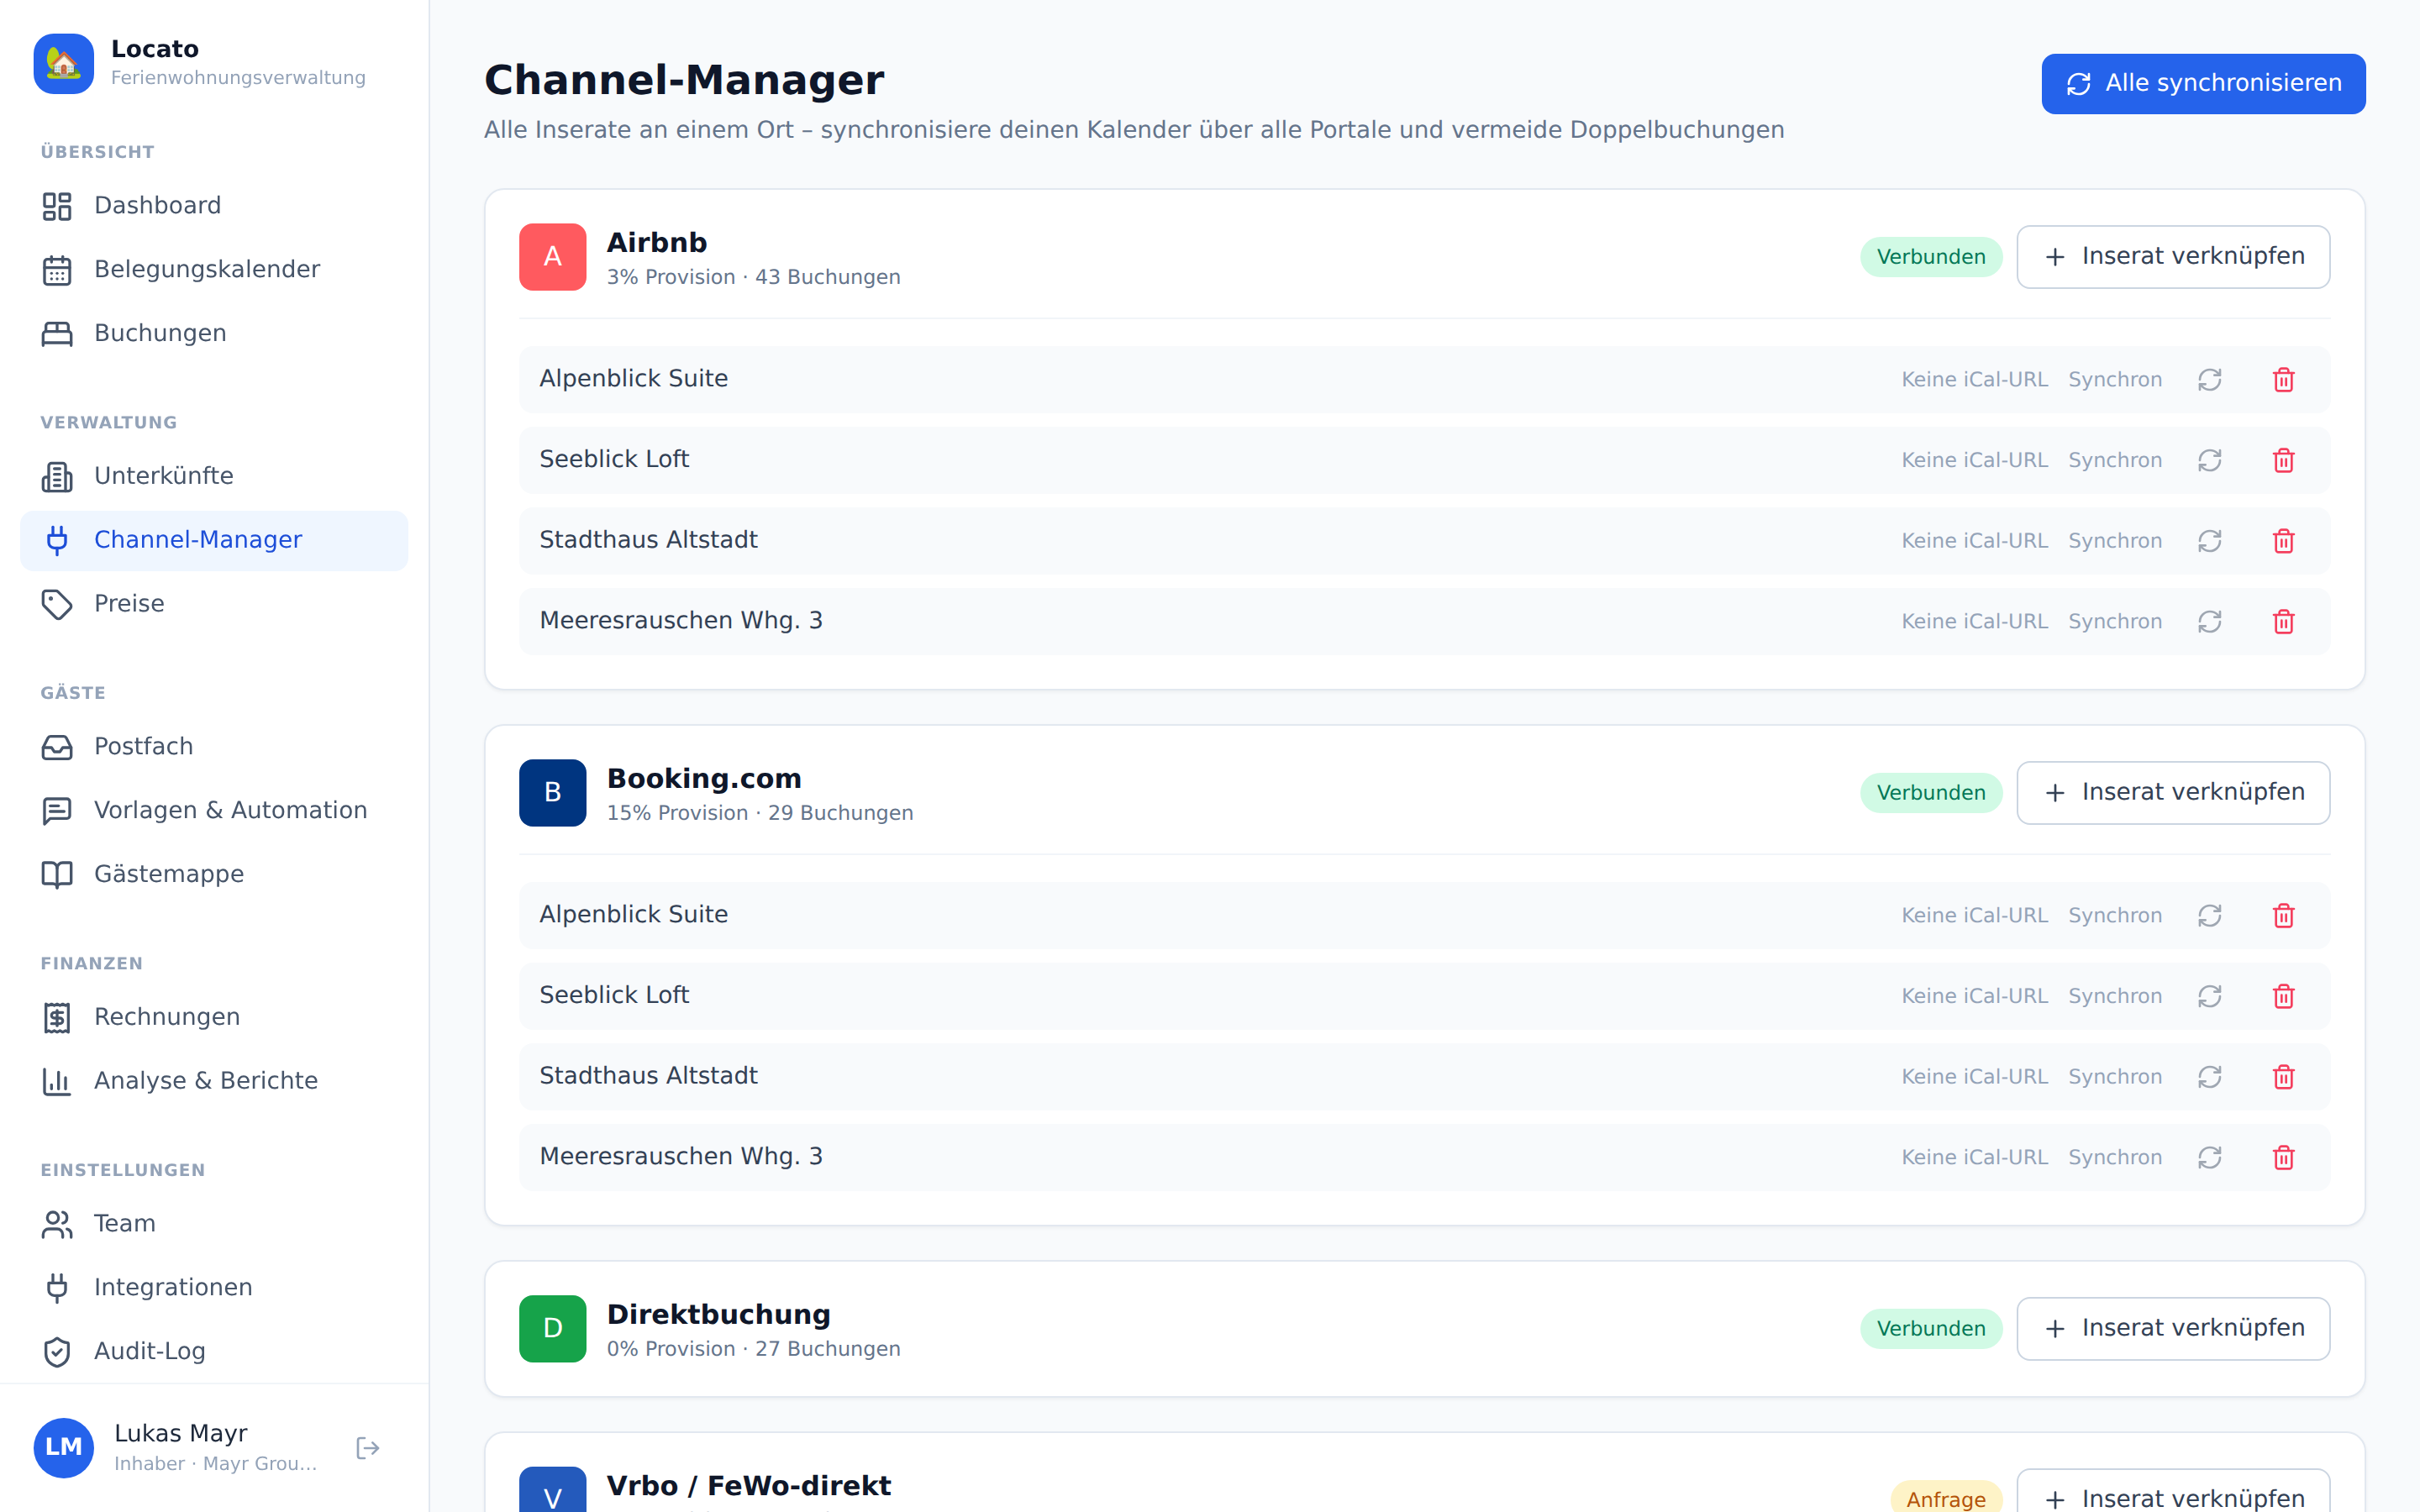Delete the Airbnb Alpenblick Suite listing

point(2284,380)
